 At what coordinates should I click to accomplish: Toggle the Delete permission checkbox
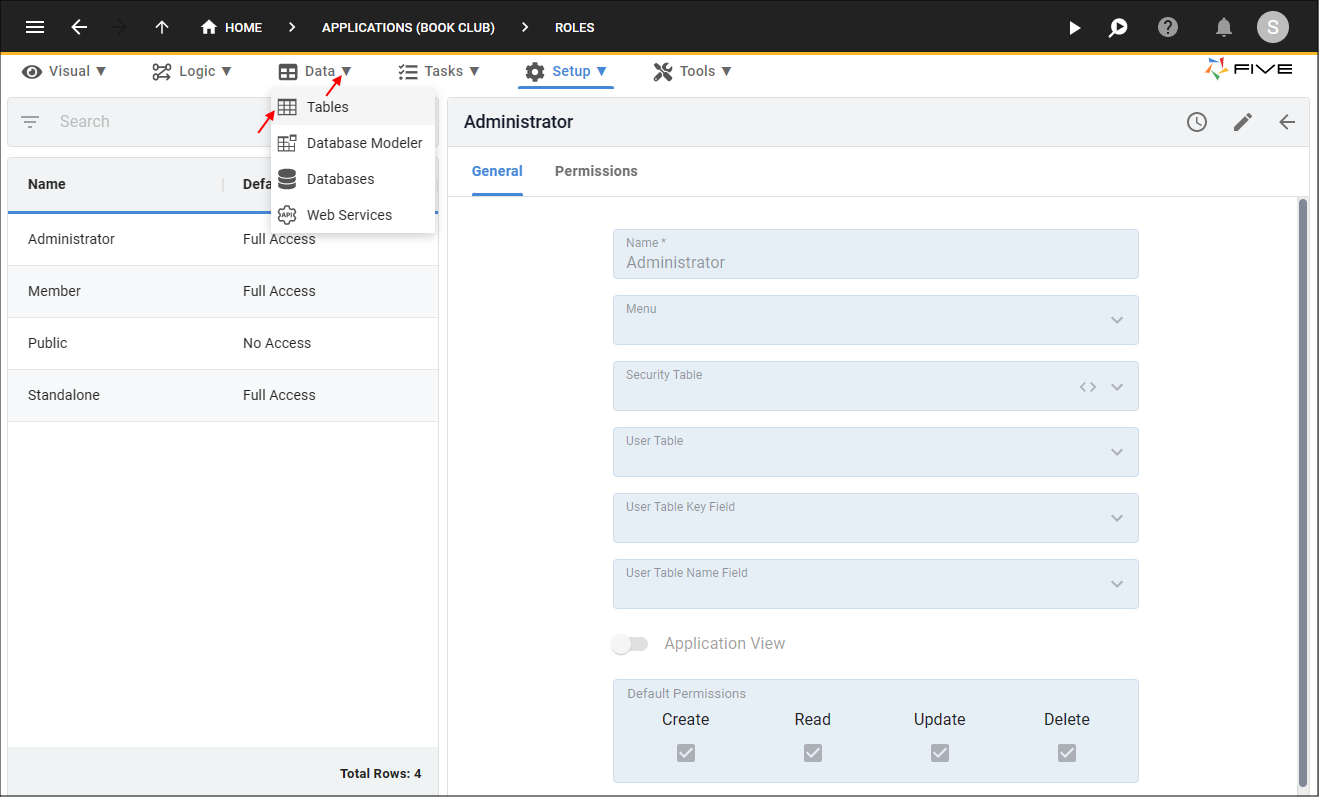[x=1067, y=753]
